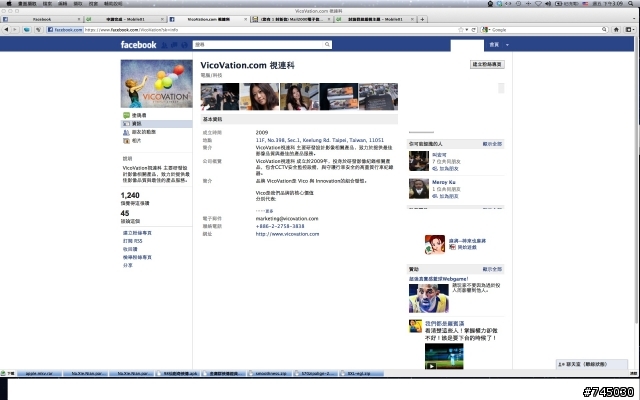The height and width of the screenshot is (400, 640).
Task: Click the Mercy Ku name link
Action: [x=444, y=182]
